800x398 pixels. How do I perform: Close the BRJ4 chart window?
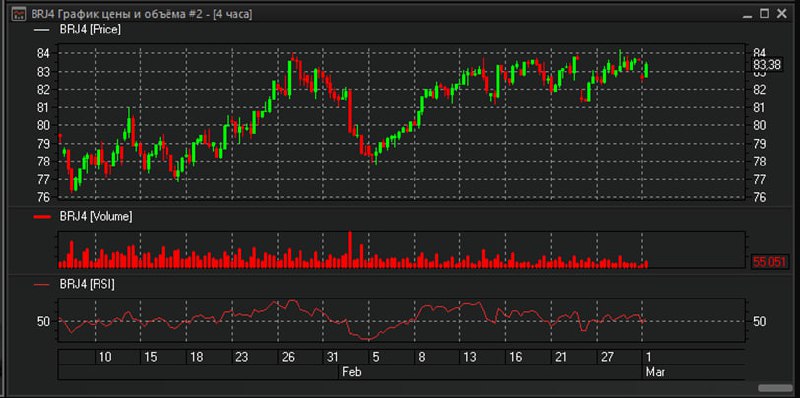(782, 14)
